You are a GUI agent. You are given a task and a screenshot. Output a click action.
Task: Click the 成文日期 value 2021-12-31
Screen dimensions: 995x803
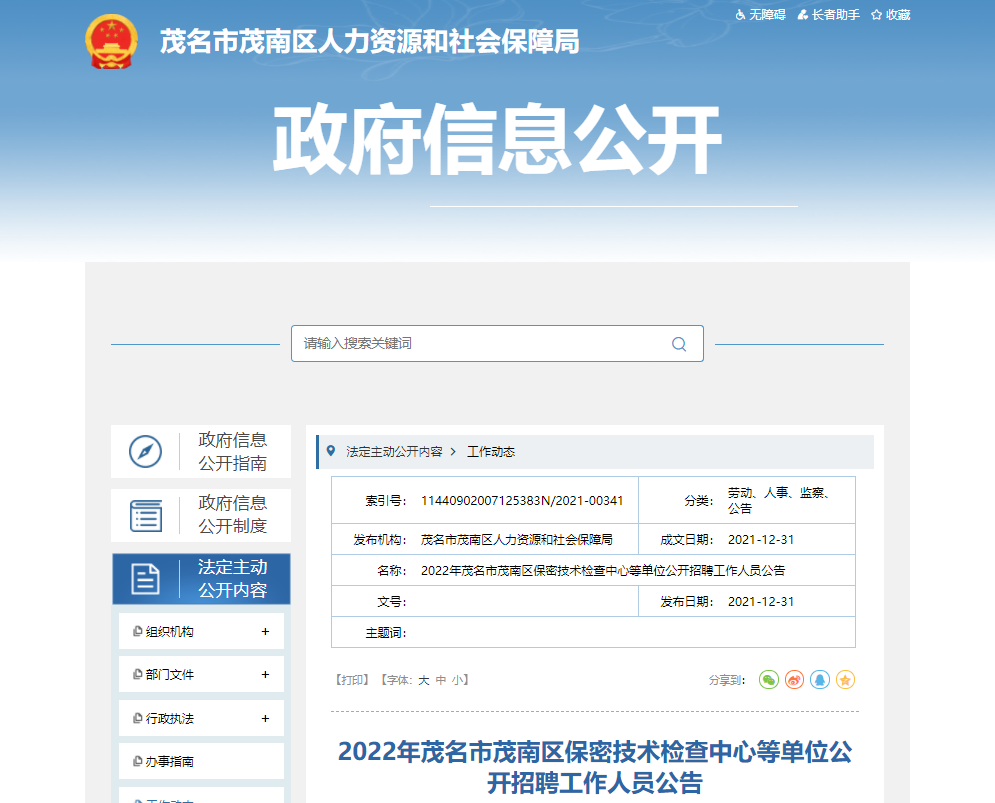(761, 540)
